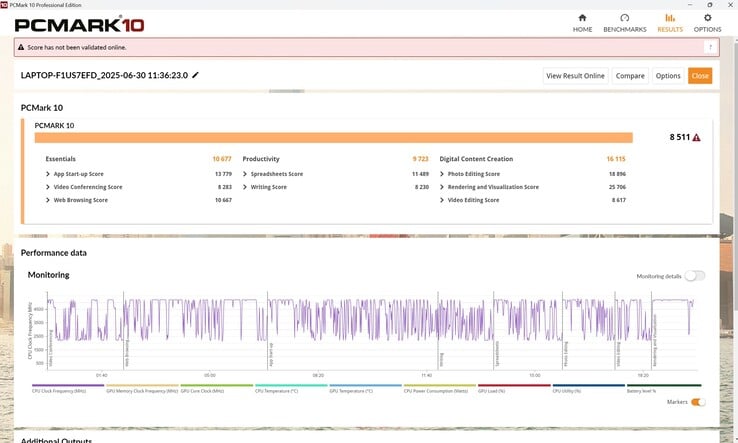Select Battery level legend line
Viewport: 738px width, 443px height.
(x=664, y=386)
